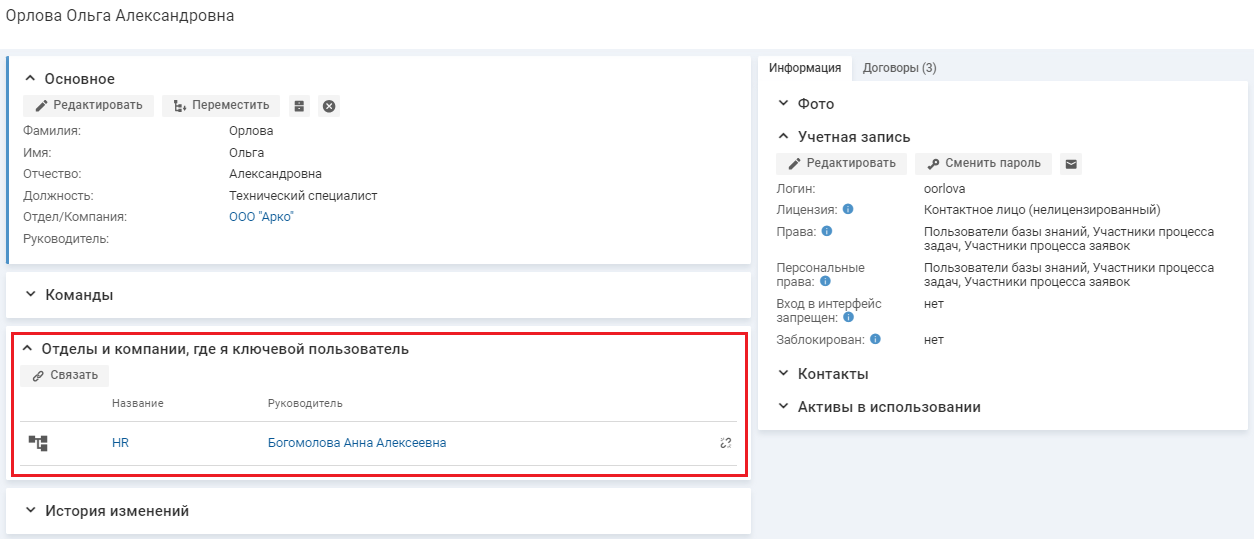Select the Информация tab
The width and height of the screenshot is (1254, 539).
point(805,68)
